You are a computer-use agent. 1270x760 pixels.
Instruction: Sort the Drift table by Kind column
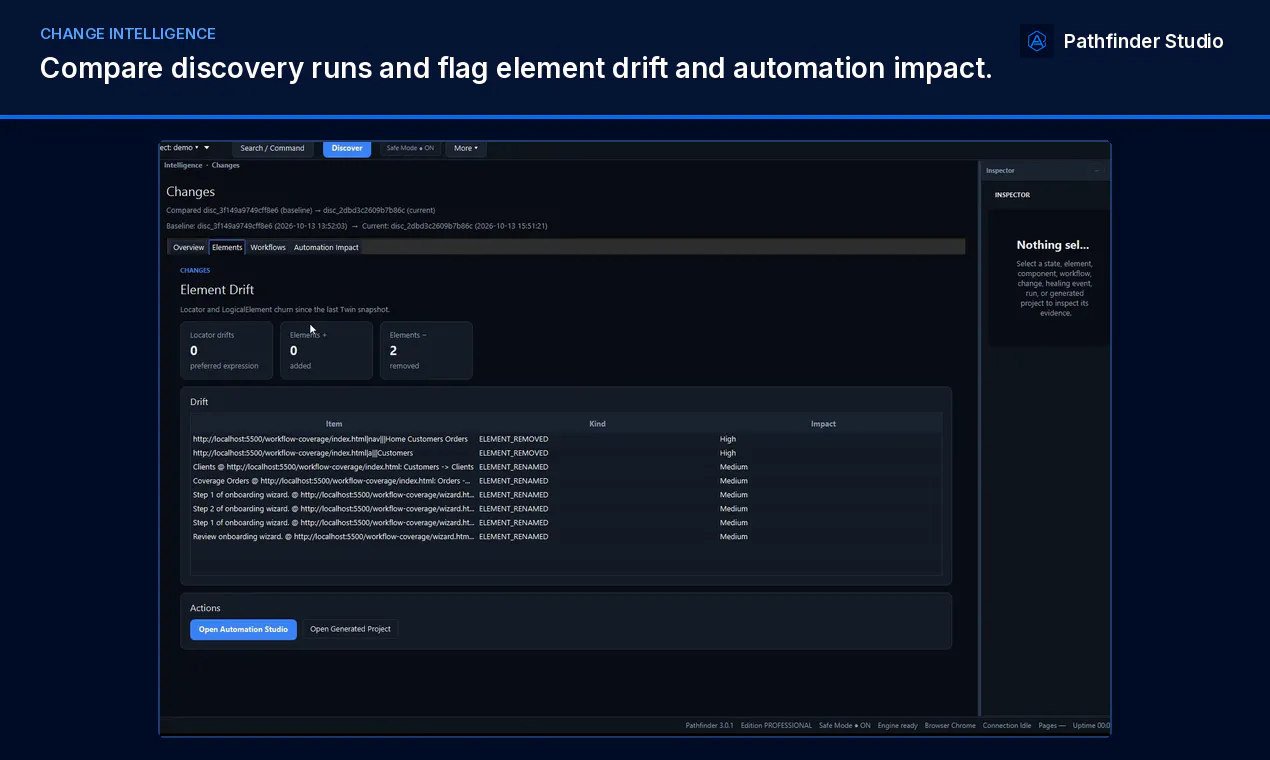pos(597,424)
